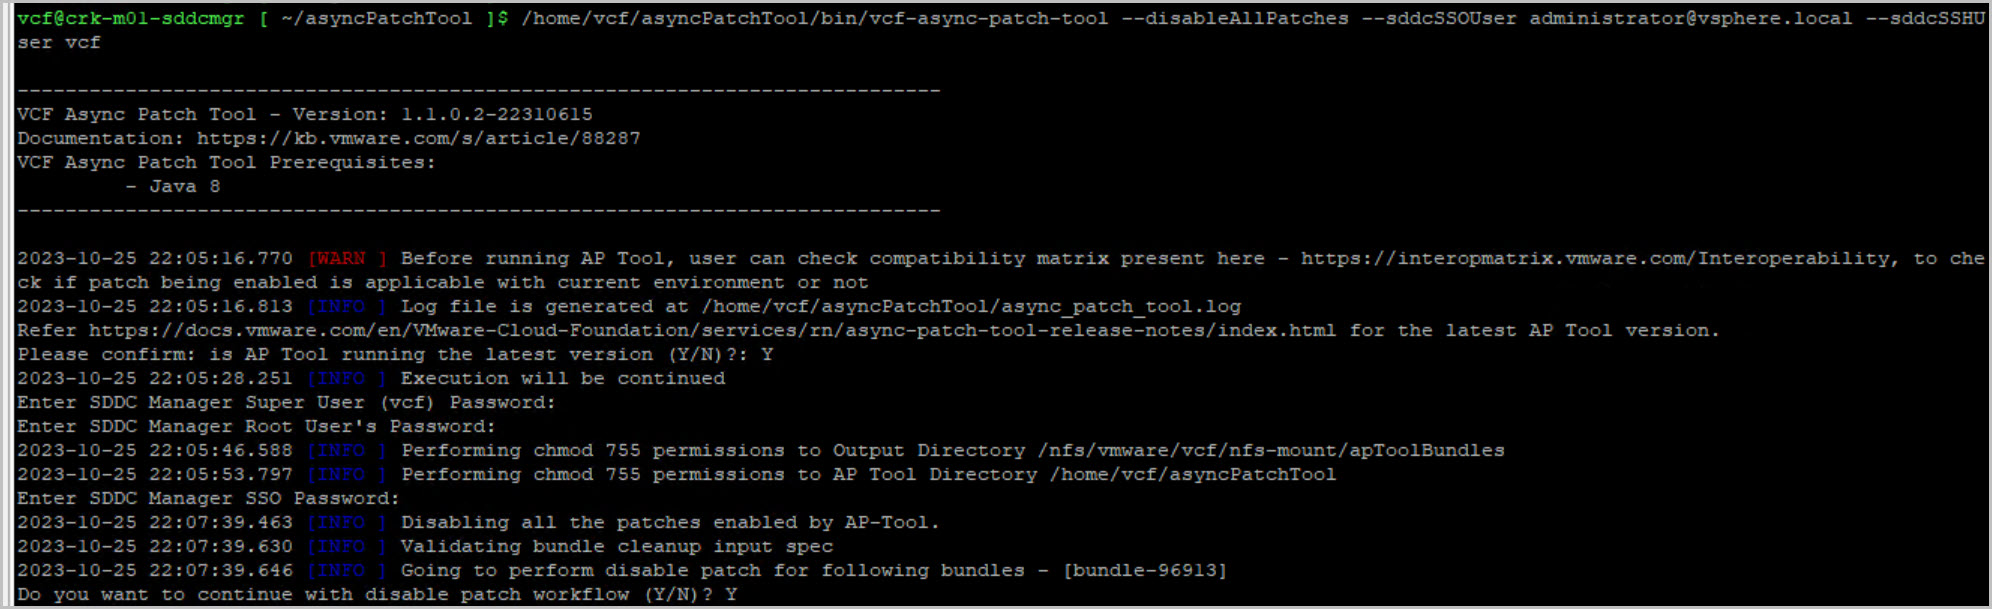Screen dimensions: 1992x609
Task: Click the version number 1.1.0.2-22310615
Action: [x=496, y=114]
